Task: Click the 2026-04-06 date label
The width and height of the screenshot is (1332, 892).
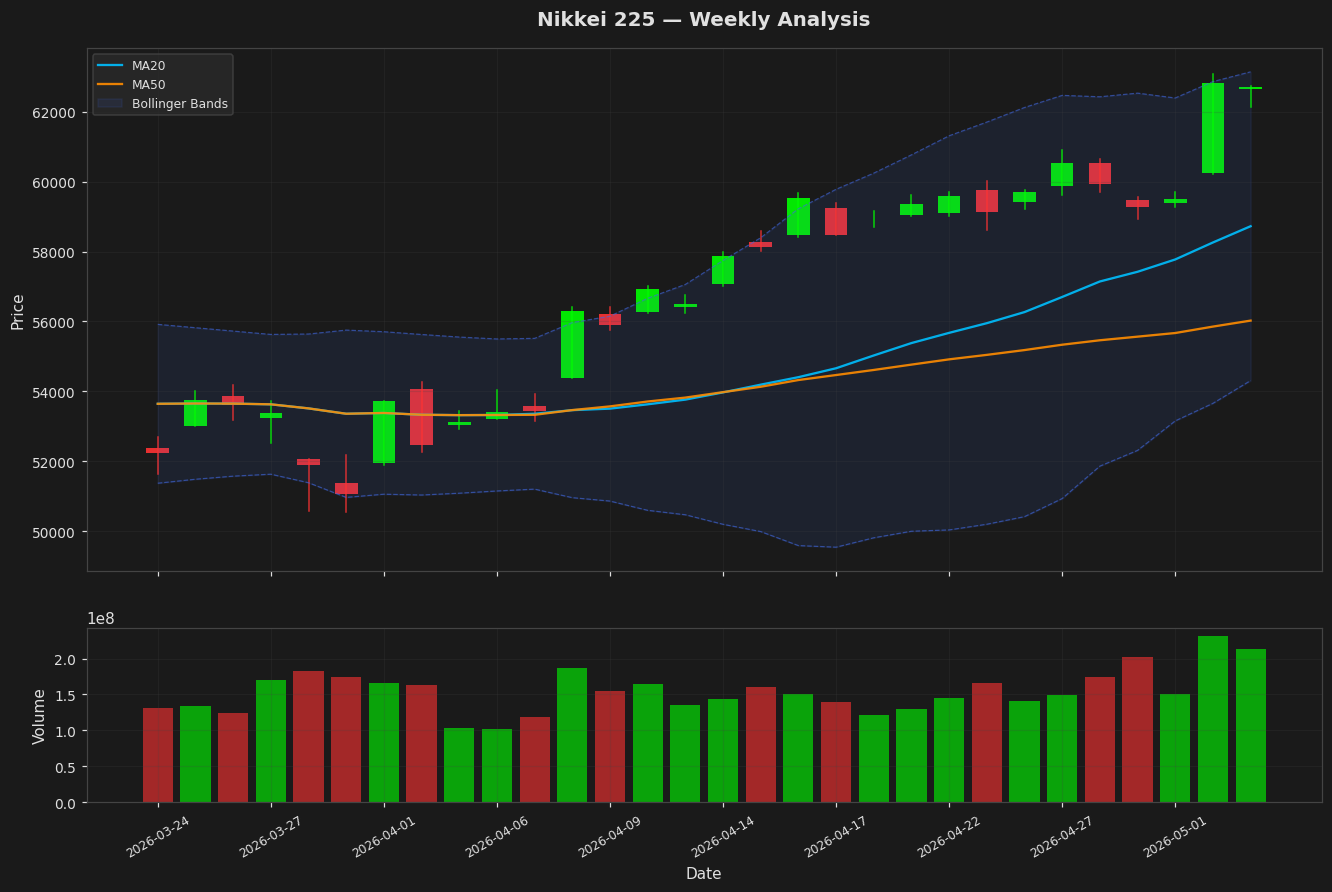Action: [x=496, y=837]
